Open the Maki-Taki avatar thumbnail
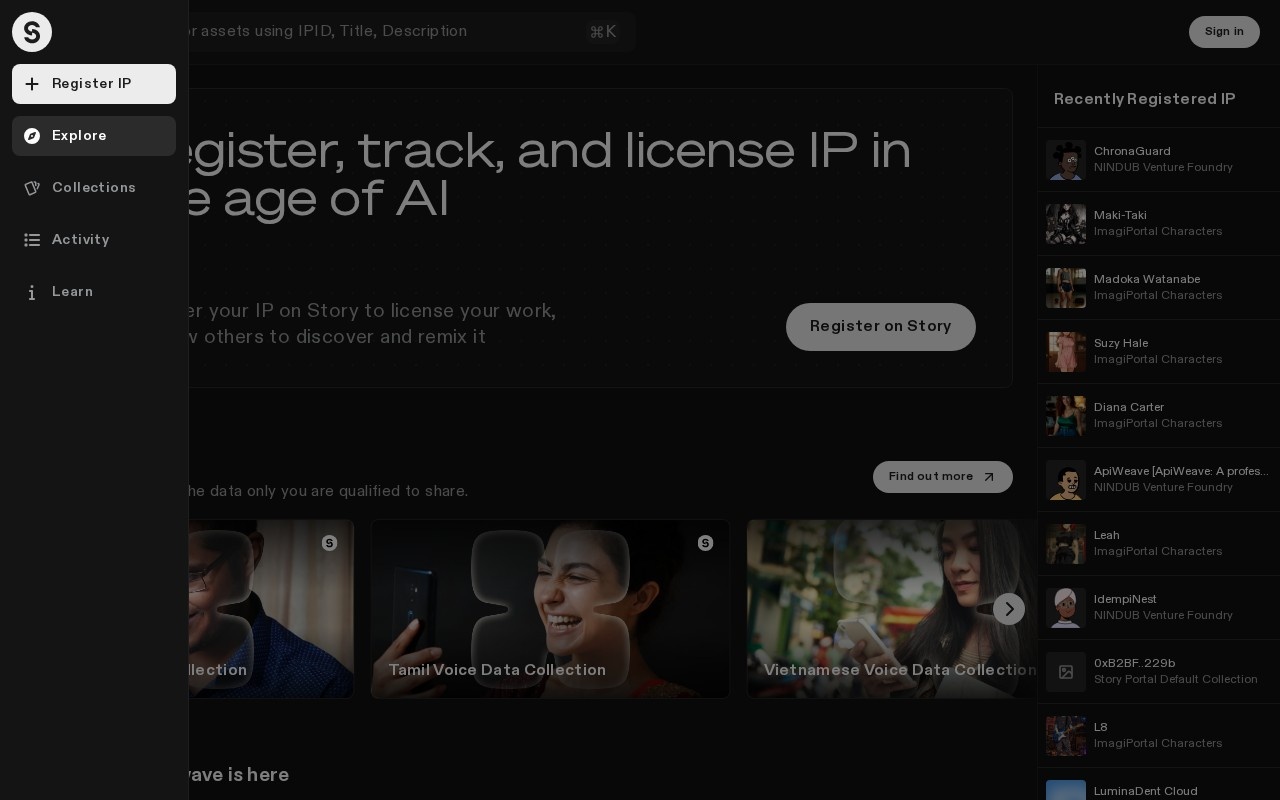This screenshot has width=1280, height=800. coord(1066,224)
